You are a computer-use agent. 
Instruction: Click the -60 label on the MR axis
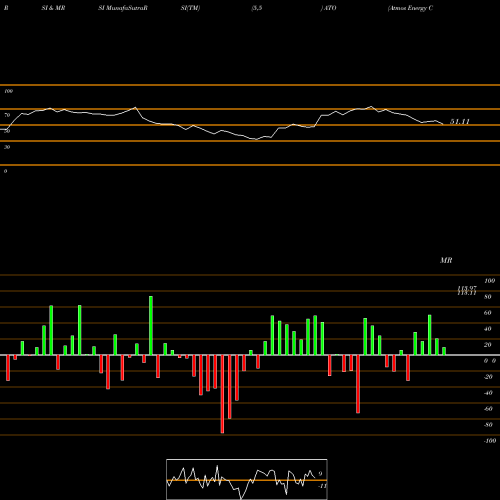tap(488, 409)
